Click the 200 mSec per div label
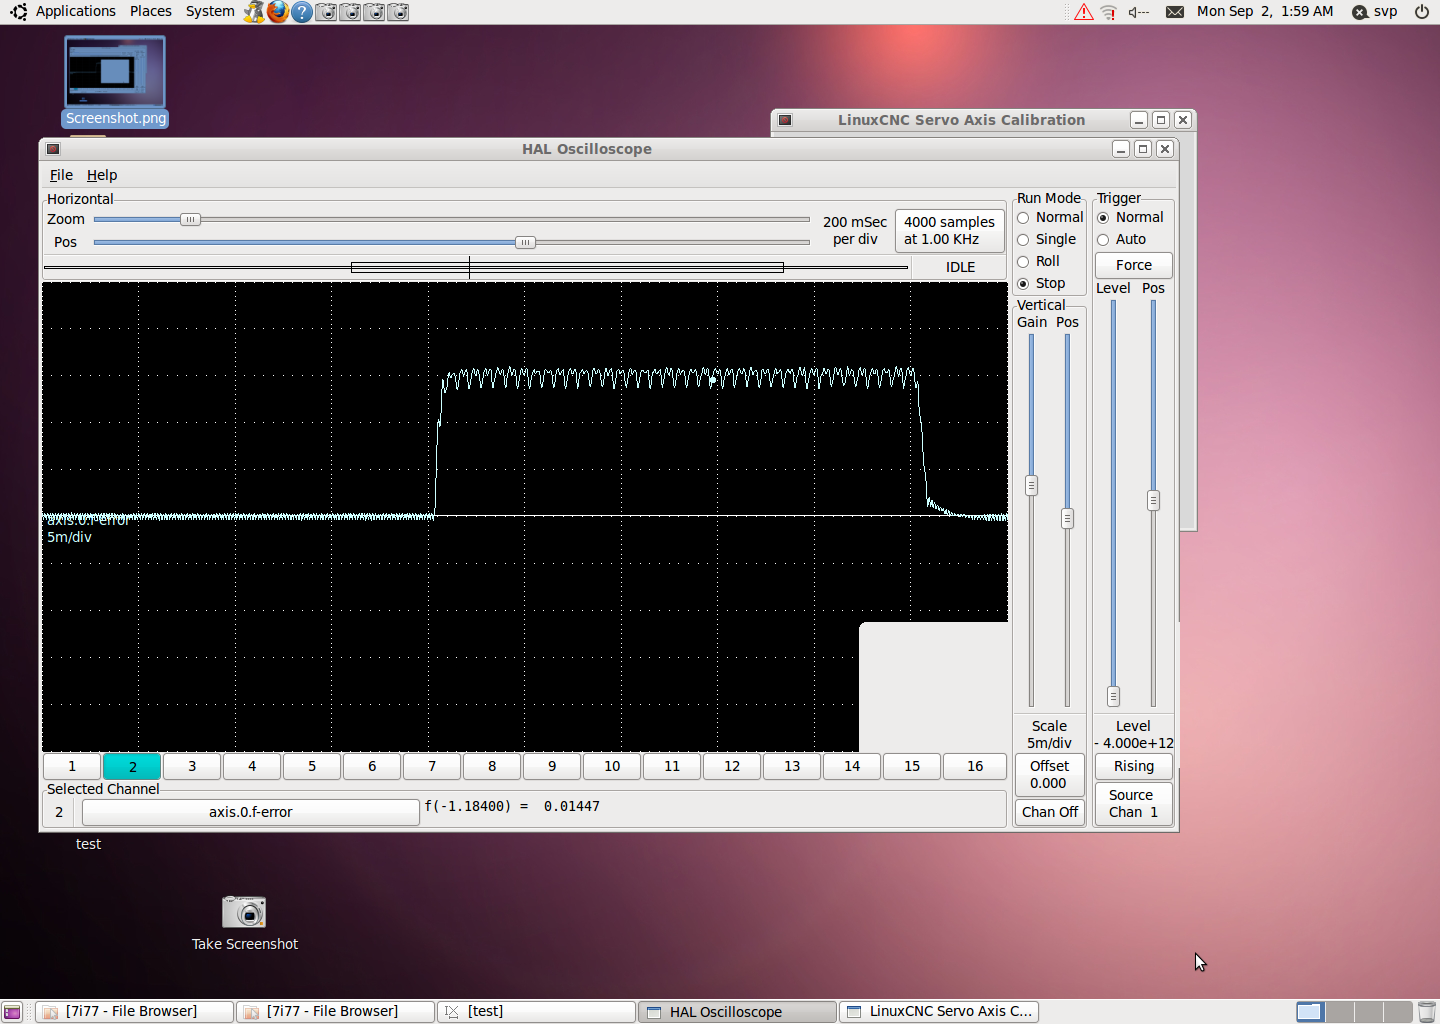1440x1024 pixels. [x=855, y=231]
